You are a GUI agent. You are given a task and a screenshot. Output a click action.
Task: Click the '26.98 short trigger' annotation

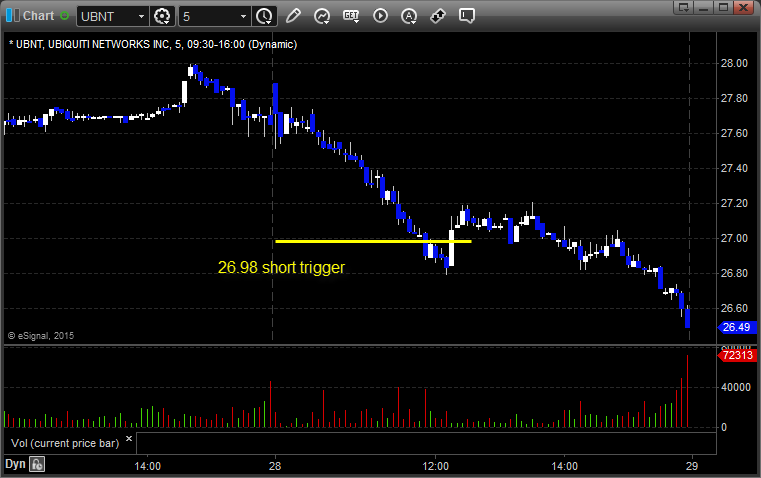(x=281, y=267)
